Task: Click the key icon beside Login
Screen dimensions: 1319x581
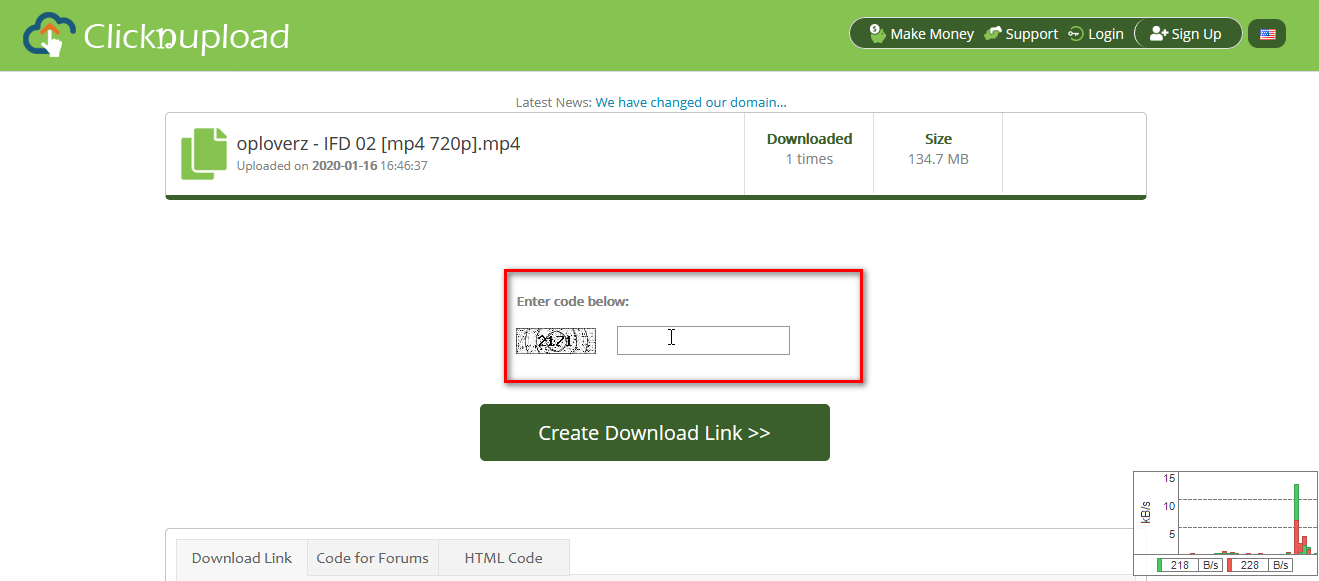Action: tap(1075, 32)
